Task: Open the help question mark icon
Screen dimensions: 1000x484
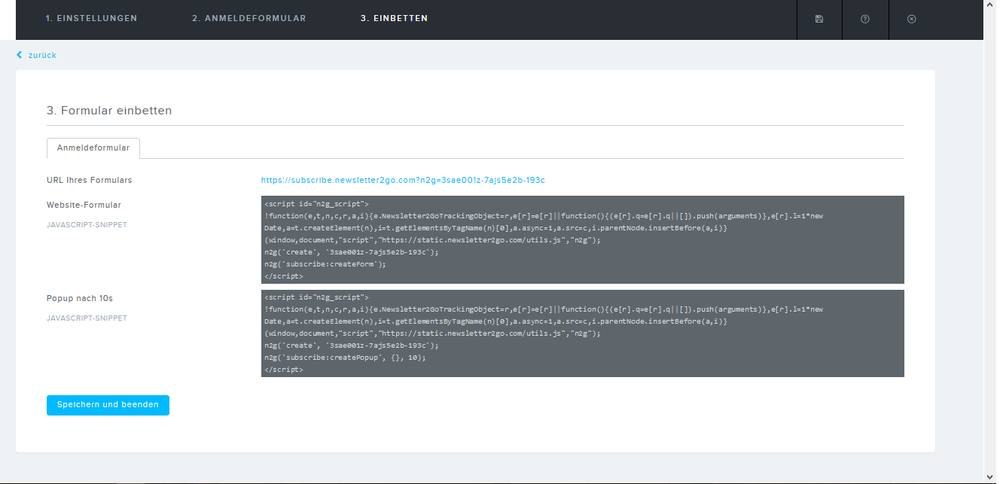Action: pyautogui.click(x=865, y=19)
